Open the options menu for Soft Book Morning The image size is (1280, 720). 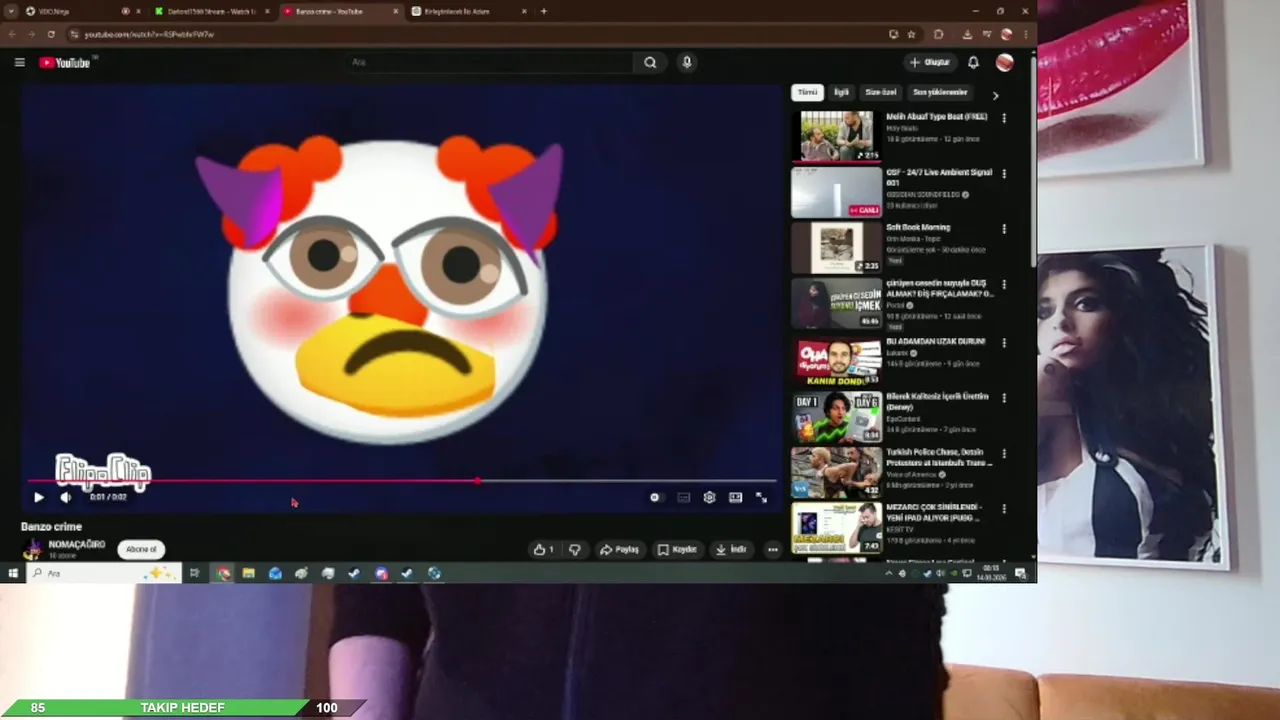(1004, 229)
